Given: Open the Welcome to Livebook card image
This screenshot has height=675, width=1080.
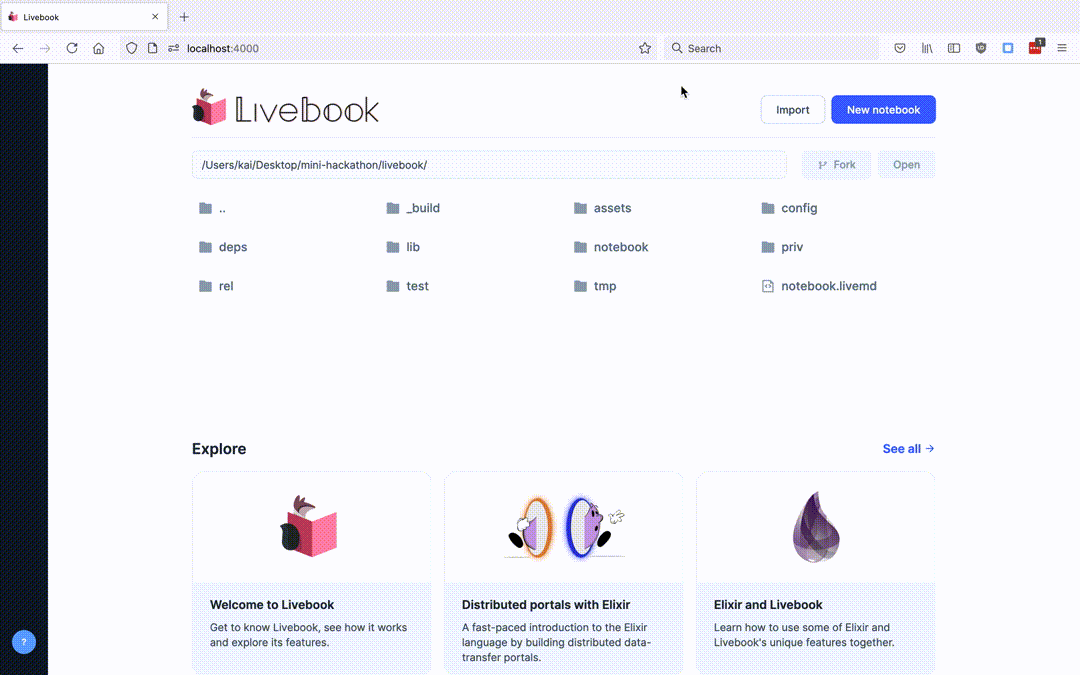Looking at the screenshot, I should pos(311,527).
